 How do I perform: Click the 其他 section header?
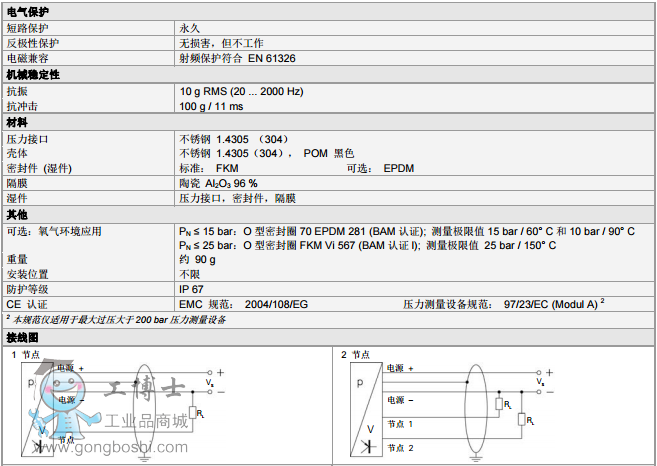(x=17, y=215)
